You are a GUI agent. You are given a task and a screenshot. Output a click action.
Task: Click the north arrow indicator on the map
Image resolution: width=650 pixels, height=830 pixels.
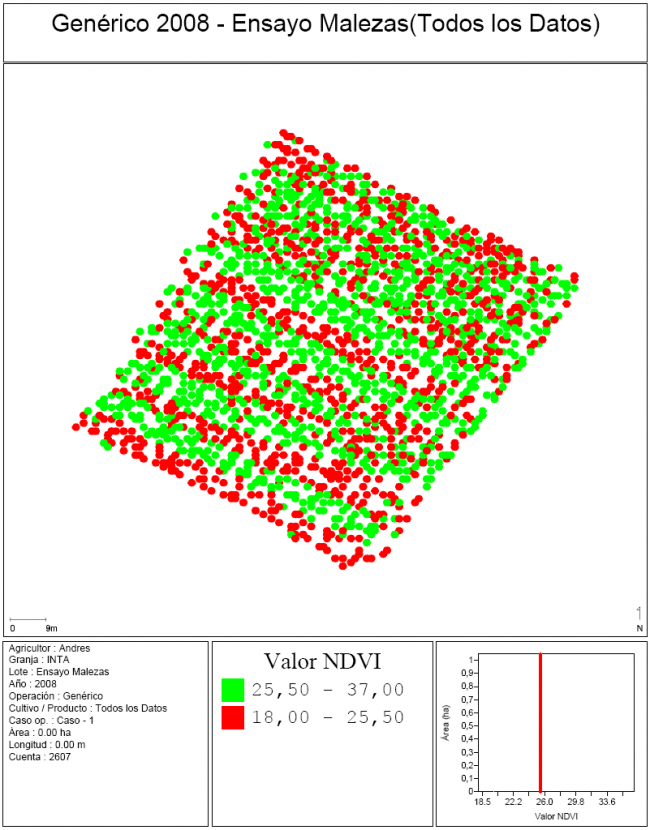coord(639,617)
